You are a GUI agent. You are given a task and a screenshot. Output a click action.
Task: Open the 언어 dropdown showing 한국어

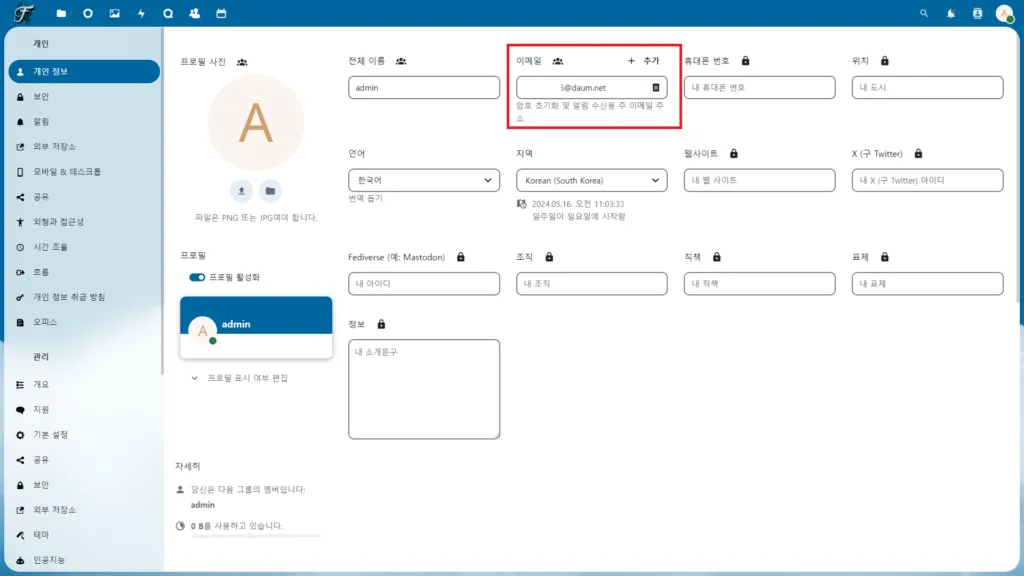coord(423,181)
